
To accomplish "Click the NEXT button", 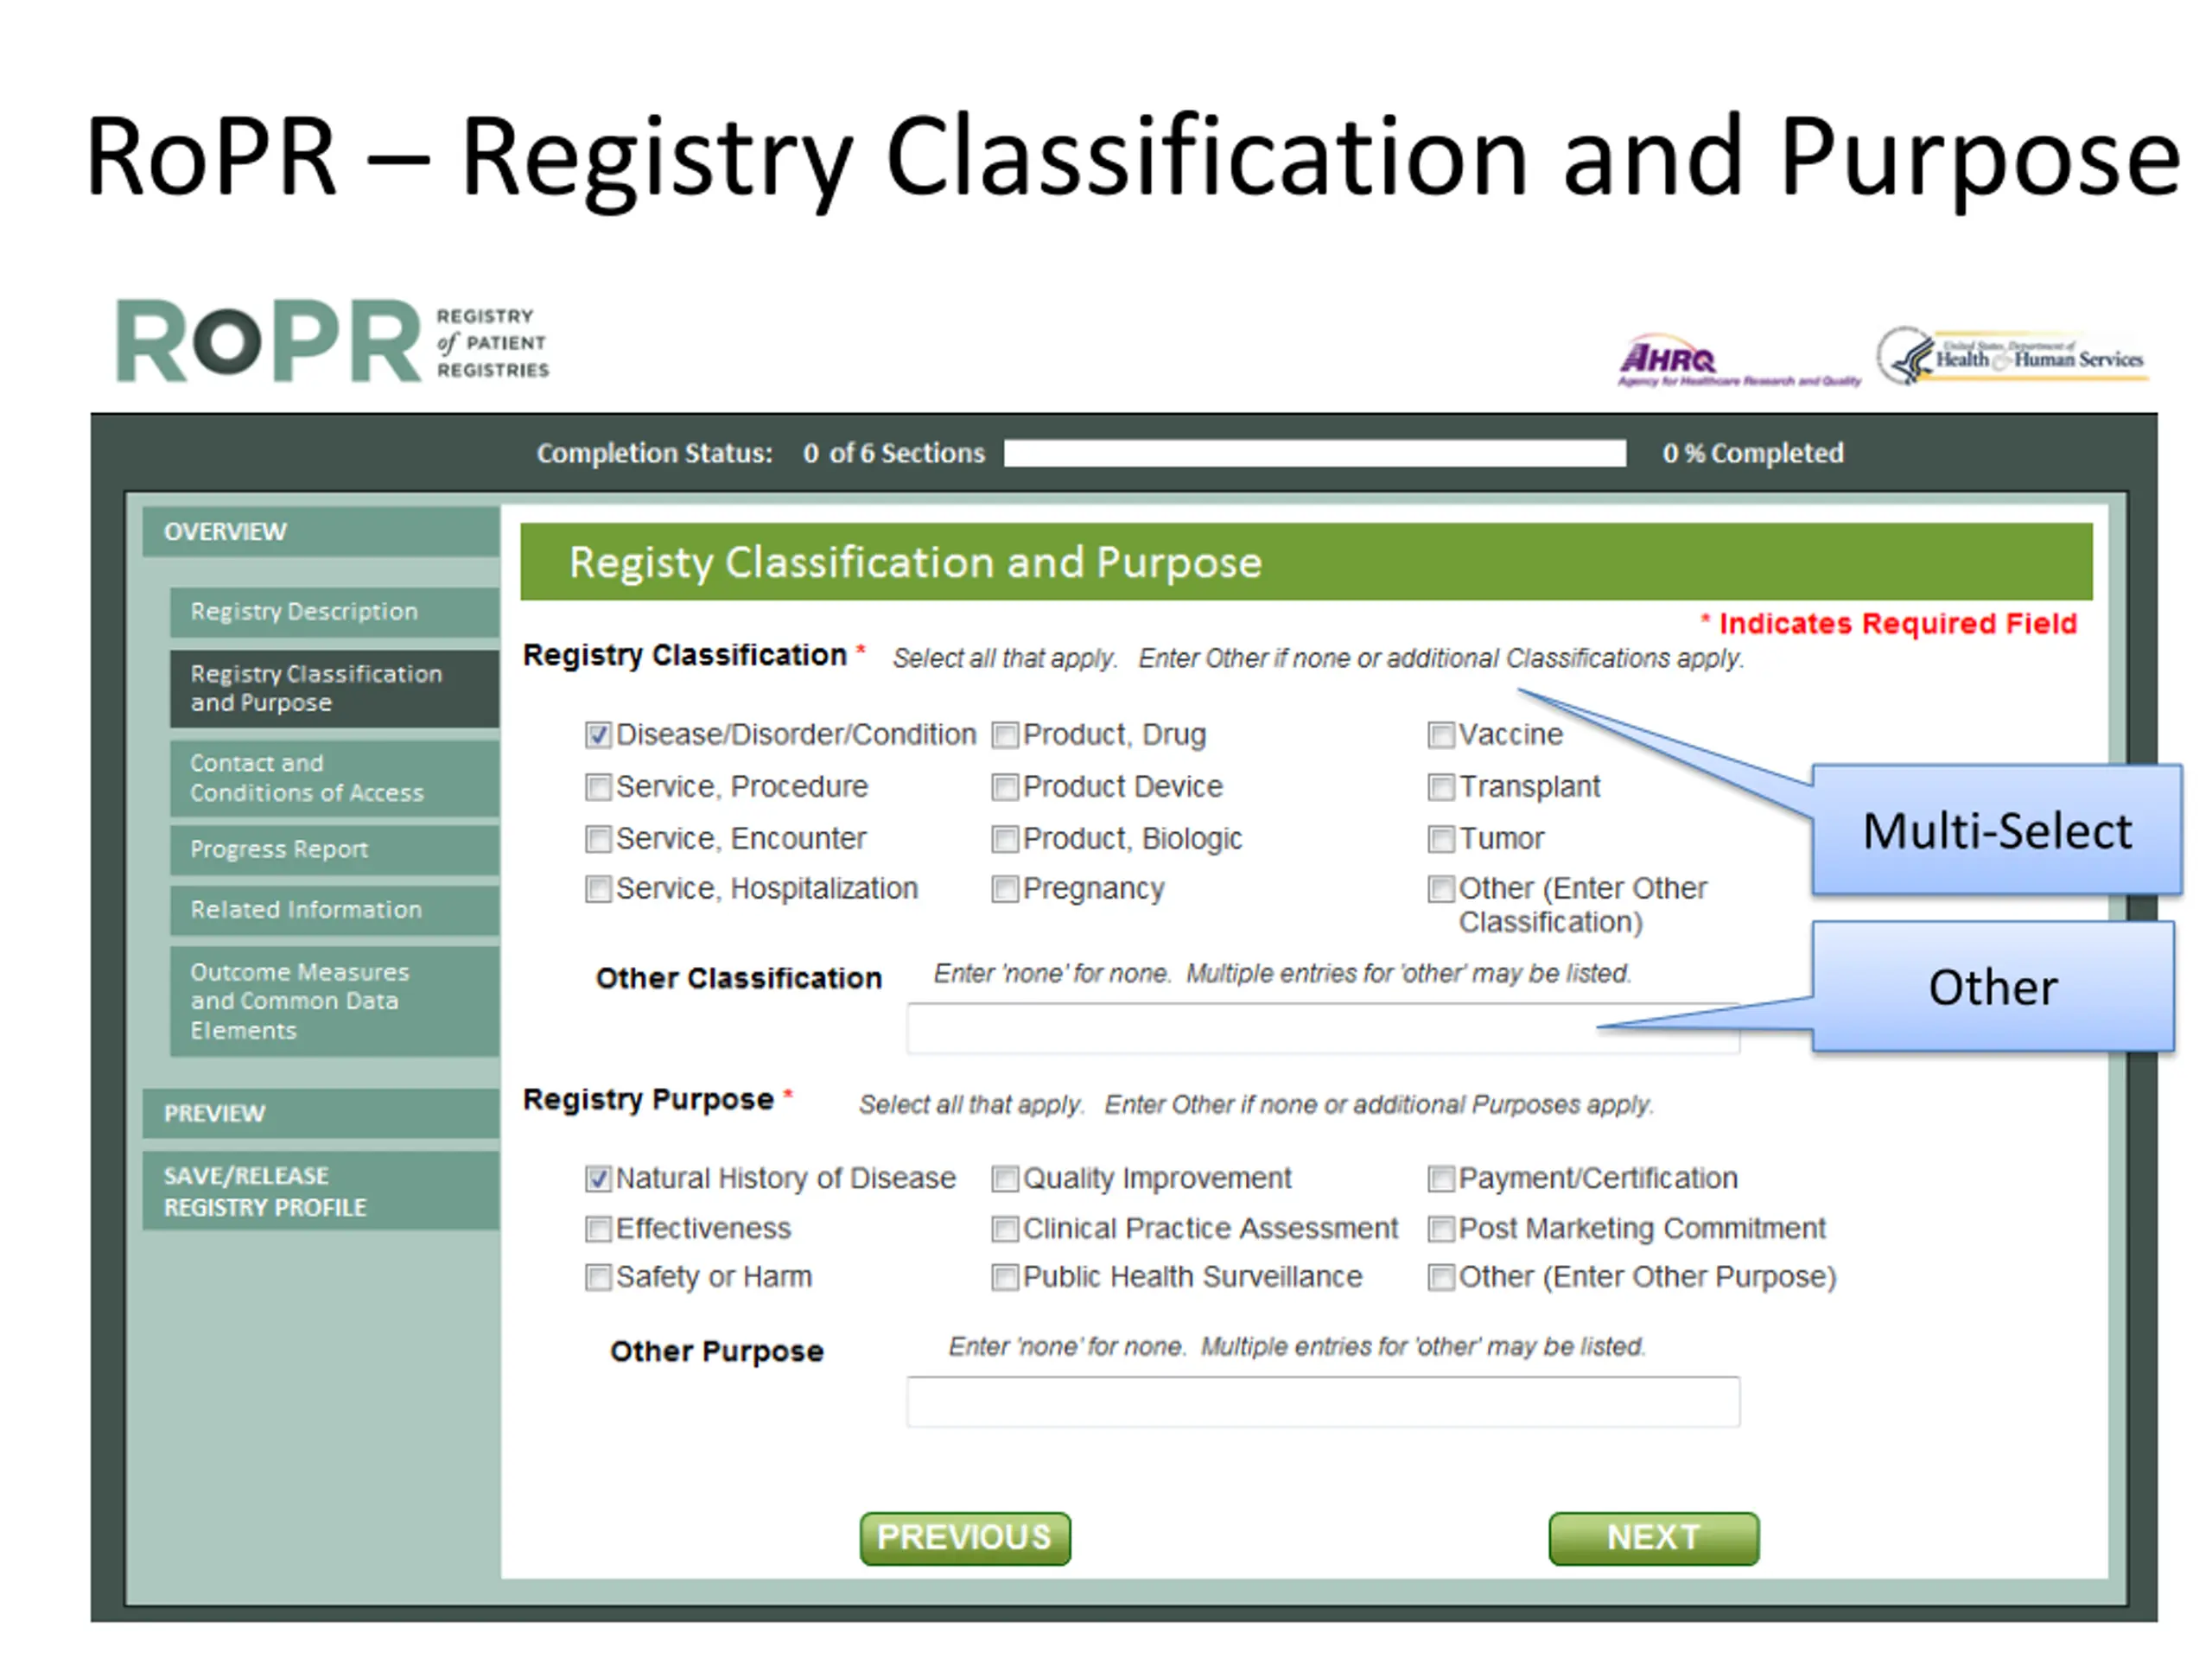I will pos(1654,1539).
